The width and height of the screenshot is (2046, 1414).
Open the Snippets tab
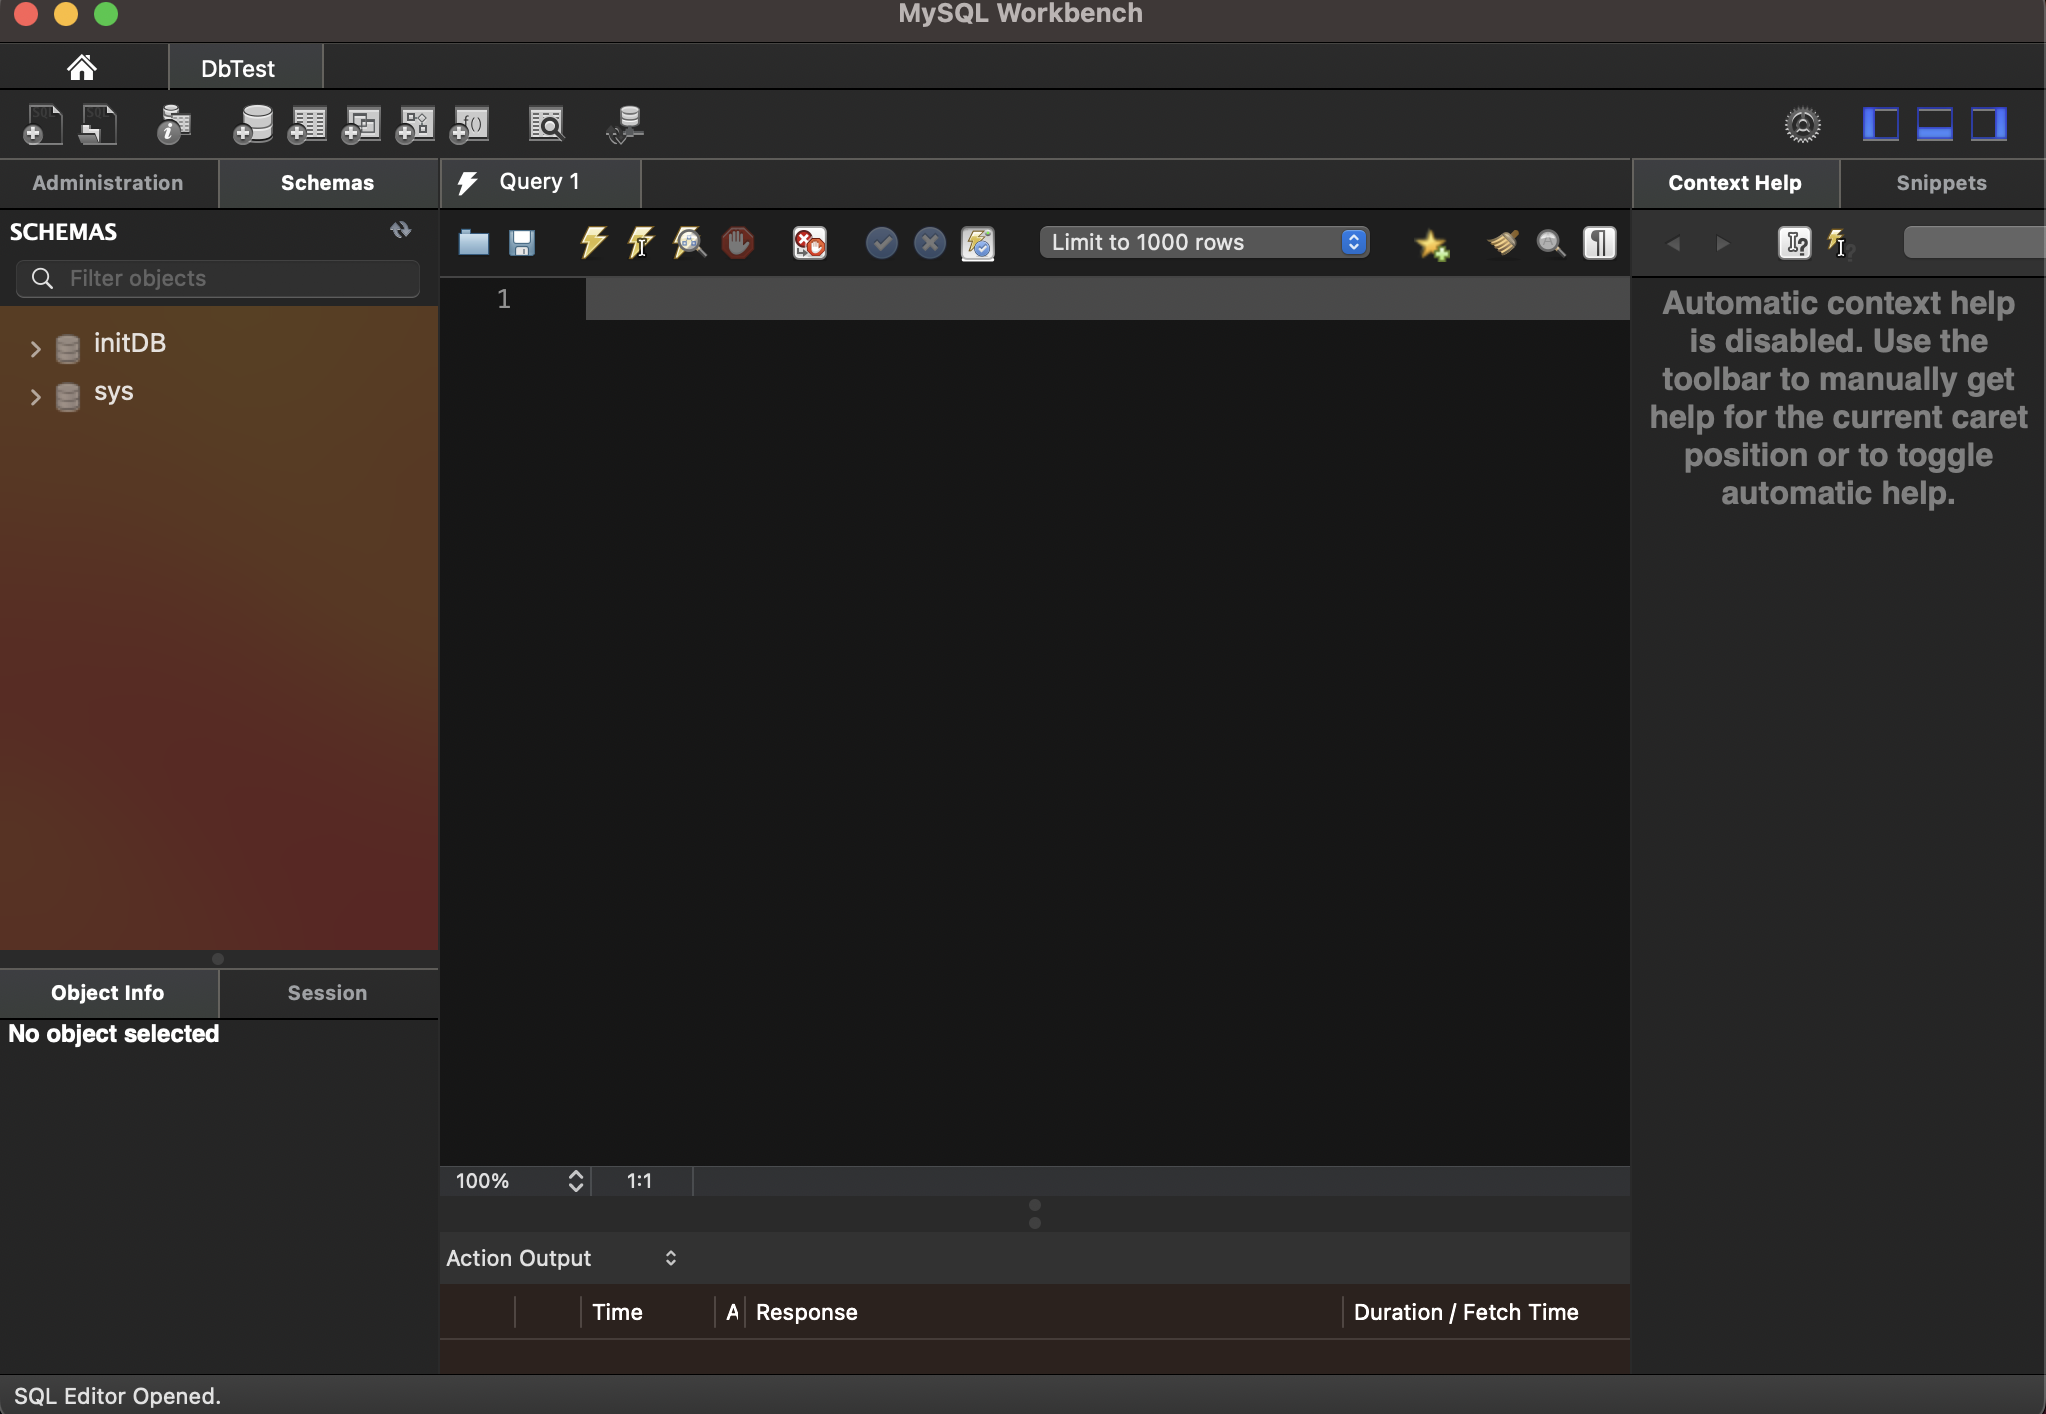(1942, 183)
